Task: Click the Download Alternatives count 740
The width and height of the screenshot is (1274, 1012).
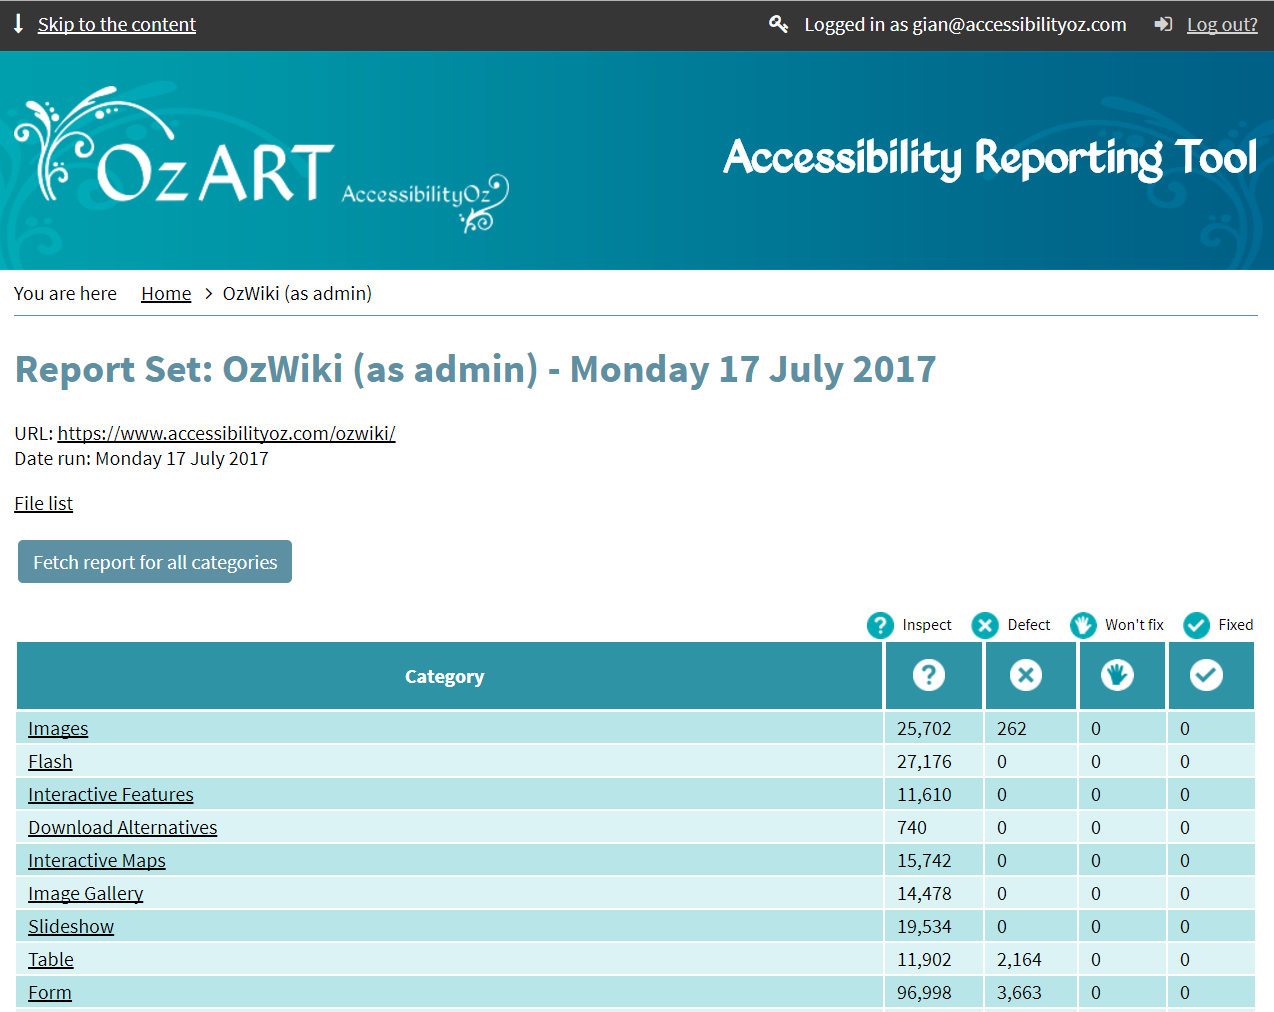Action: coord(912,827)
